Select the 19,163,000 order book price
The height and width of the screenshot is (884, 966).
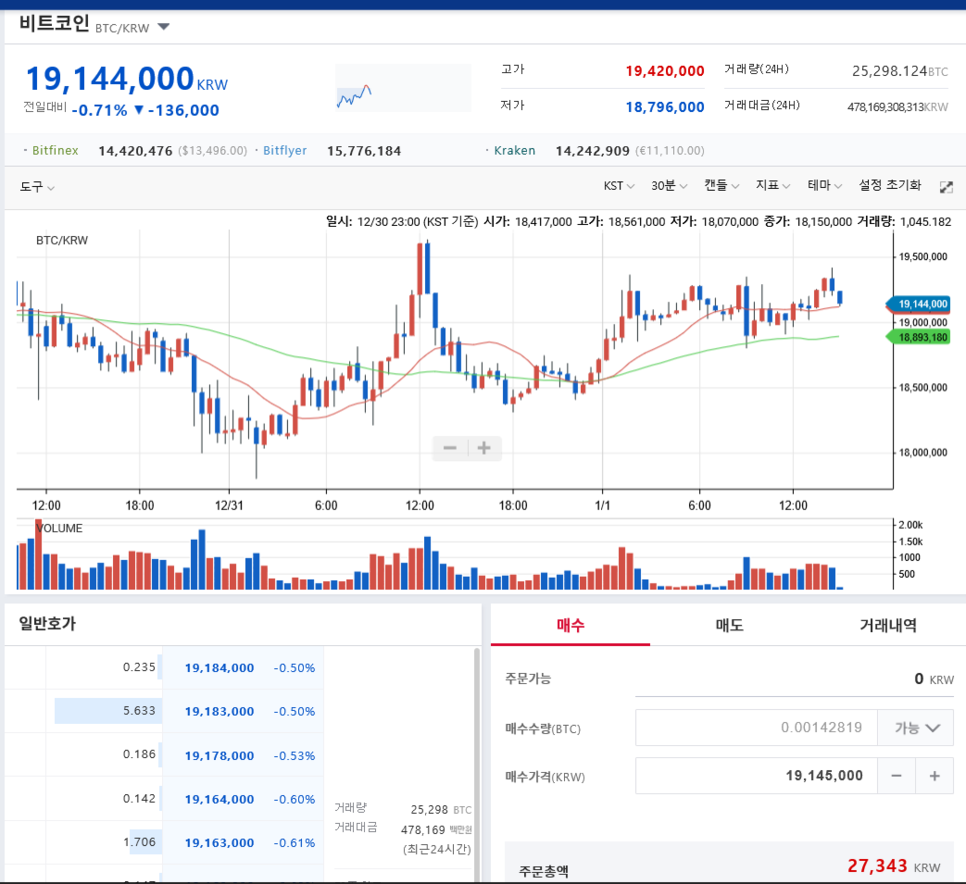[219, 843]
